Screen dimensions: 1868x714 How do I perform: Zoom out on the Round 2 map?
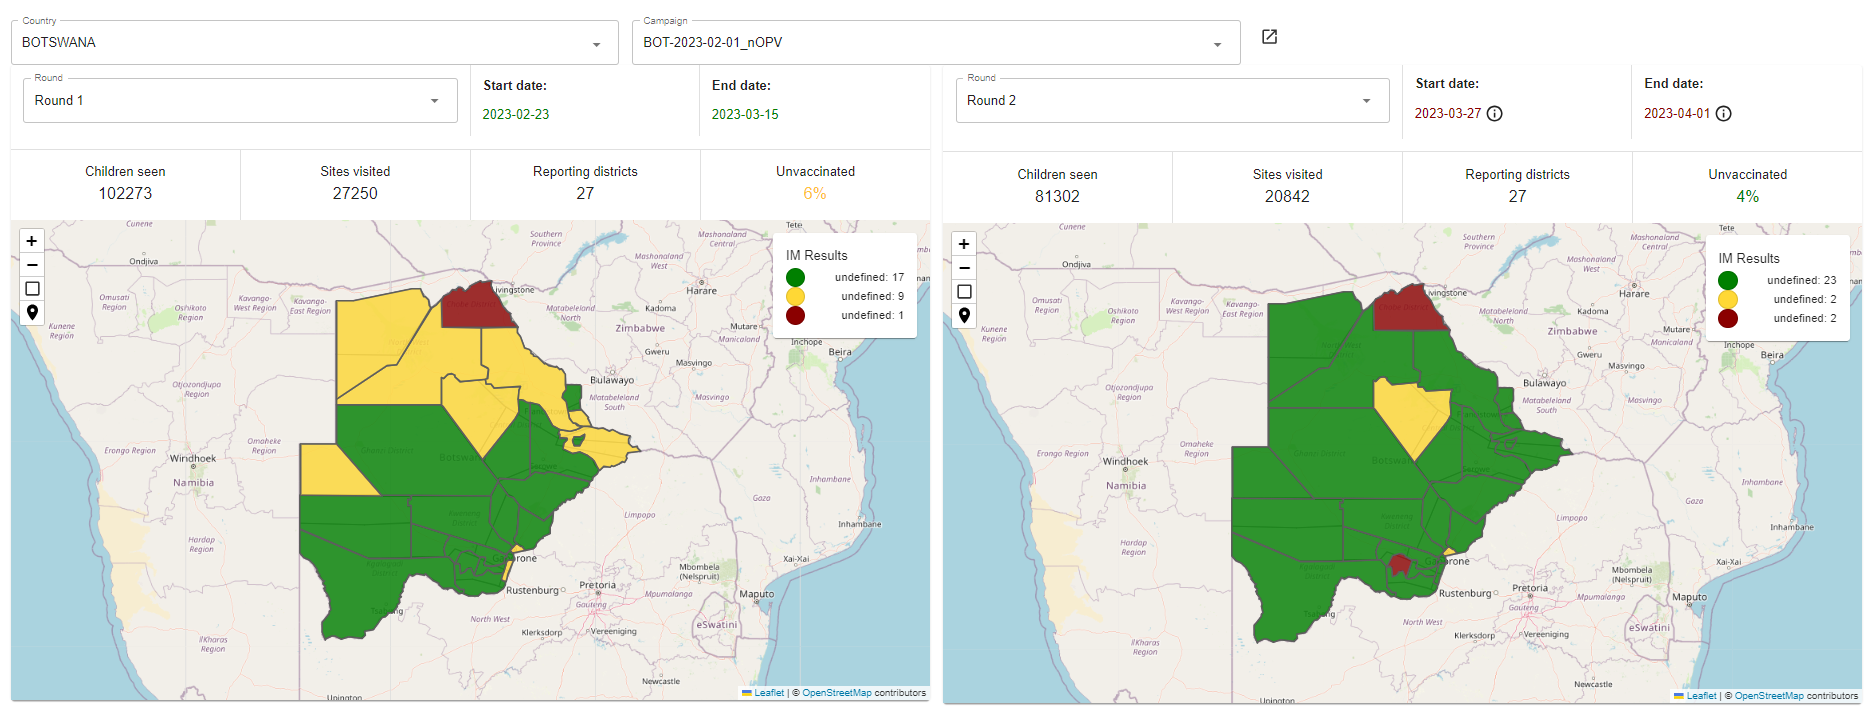(964, 268)
